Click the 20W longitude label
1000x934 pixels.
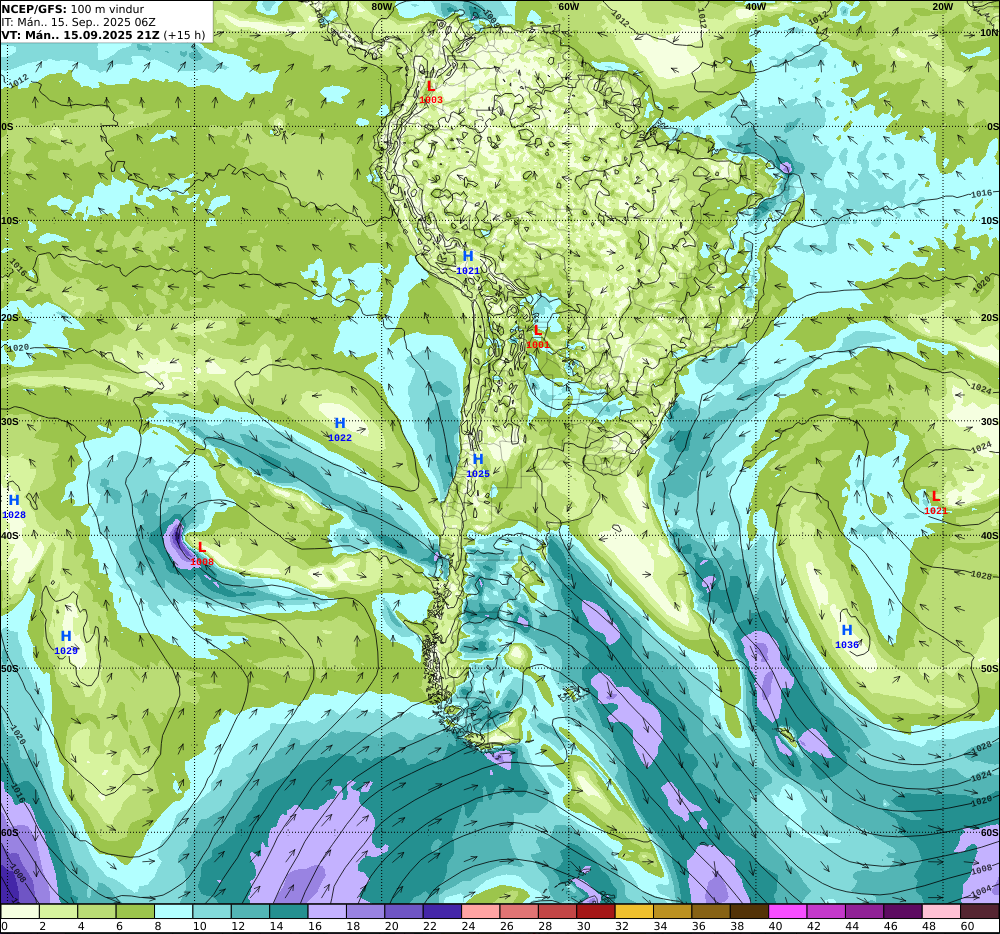(x=942, y=6)
